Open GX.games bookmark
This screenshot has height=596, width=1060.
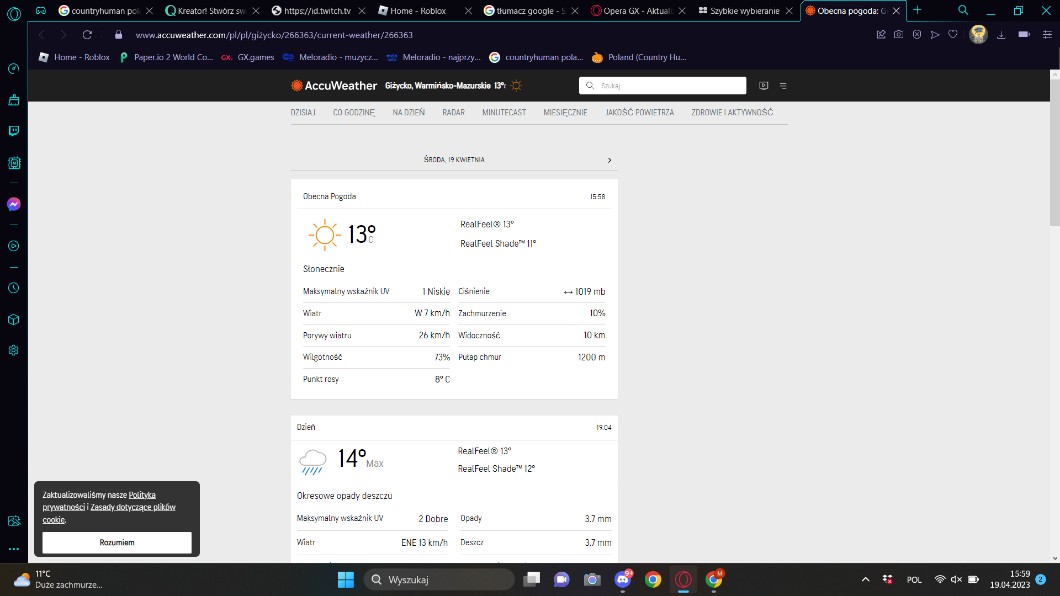pos(248,57)
